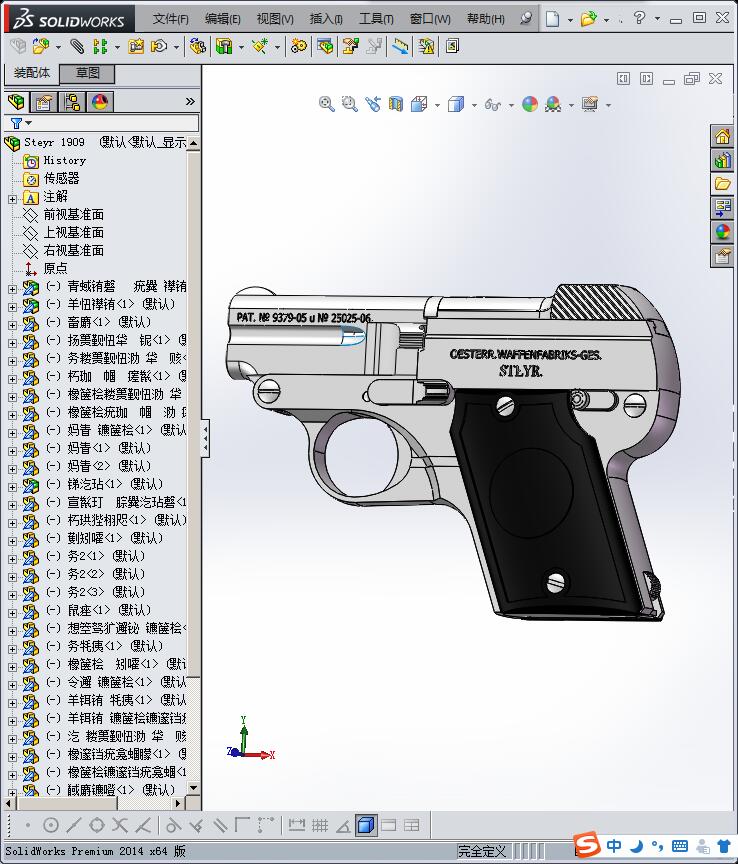Click the Mate paperclip icon
The height and width of the screenshot is (864, 738).
click(x=77, y=46)
